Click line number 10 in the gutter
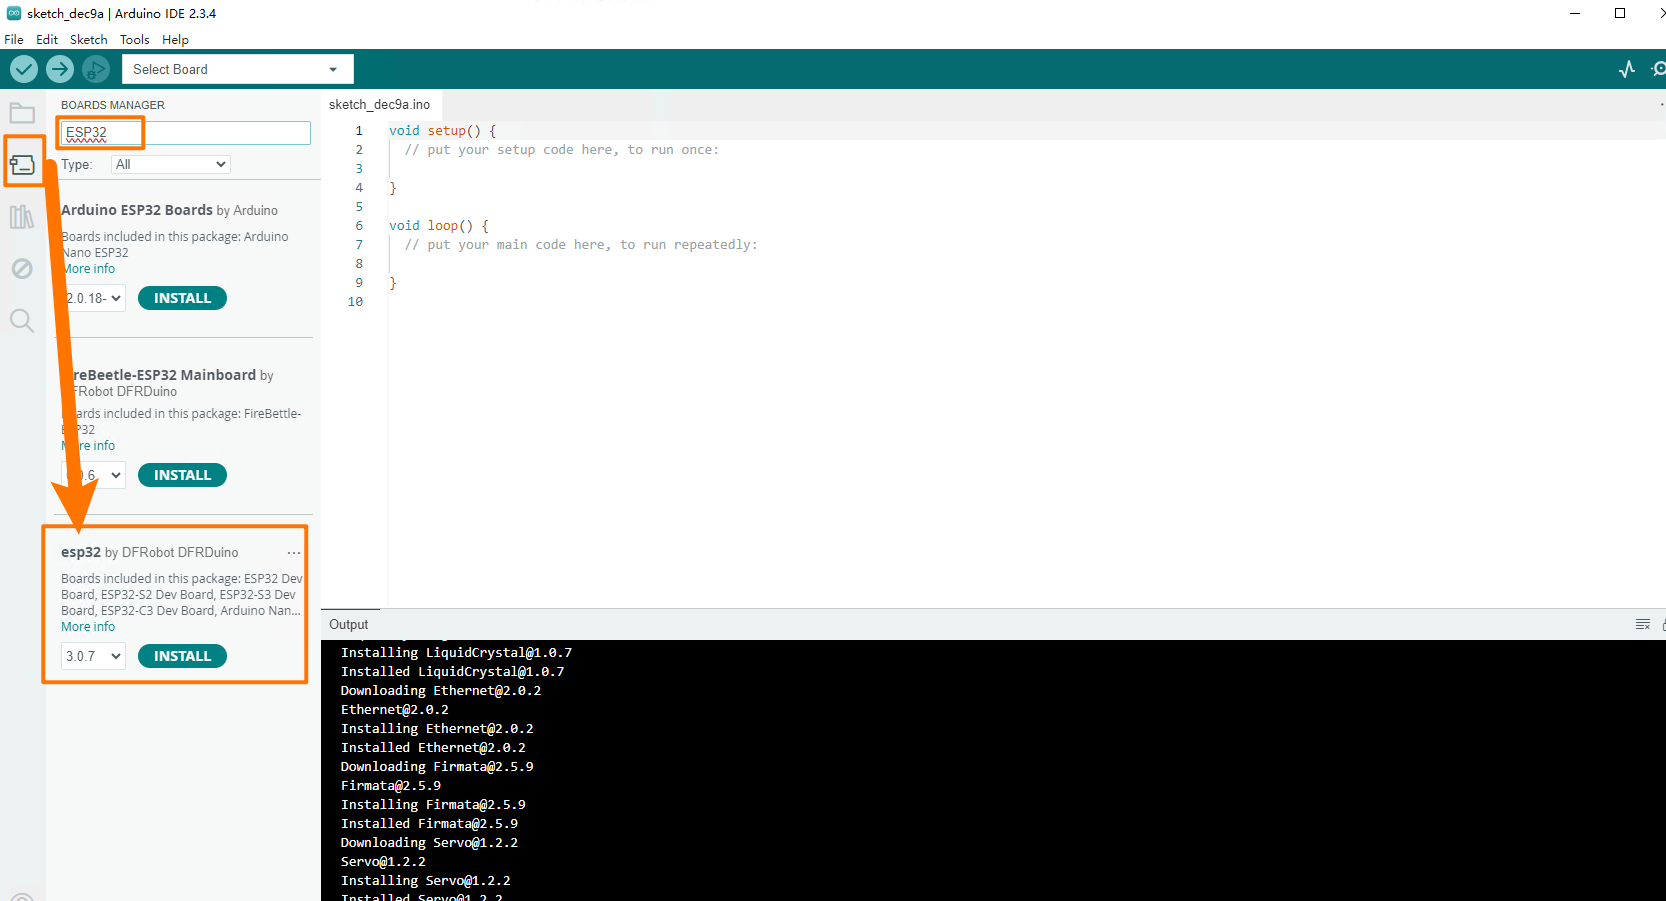The height and width of the screenshot is (901, 1666). [x=355, y=302]
